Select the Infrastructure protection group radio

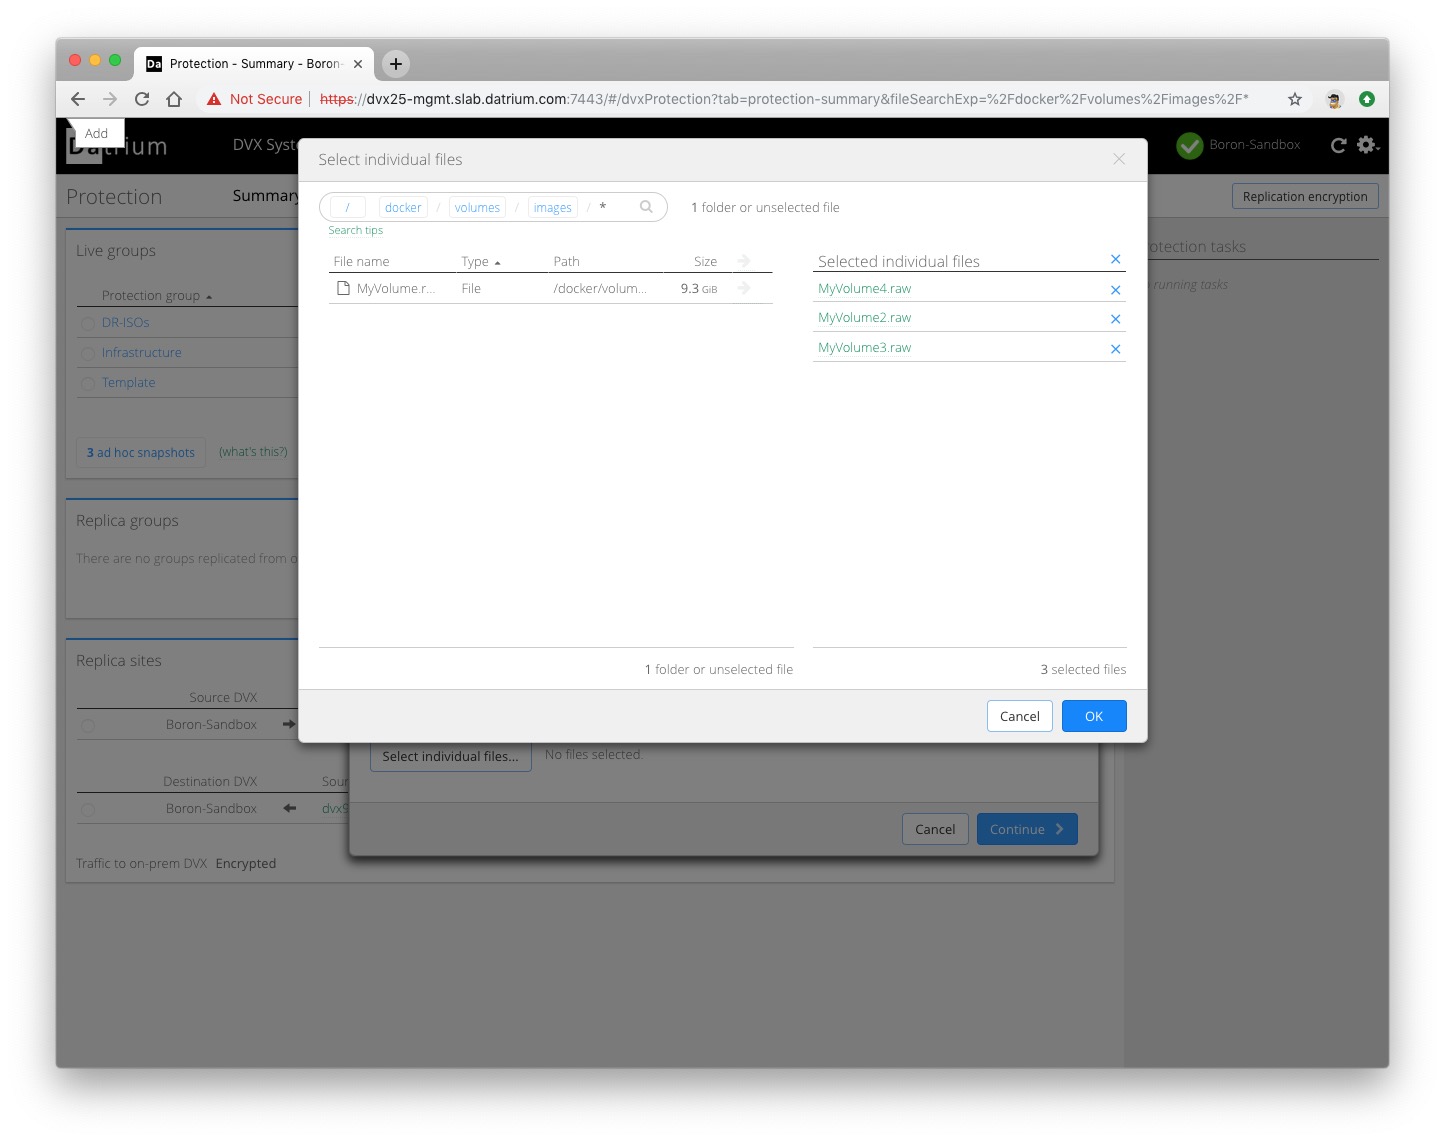(x=88, y=354)
